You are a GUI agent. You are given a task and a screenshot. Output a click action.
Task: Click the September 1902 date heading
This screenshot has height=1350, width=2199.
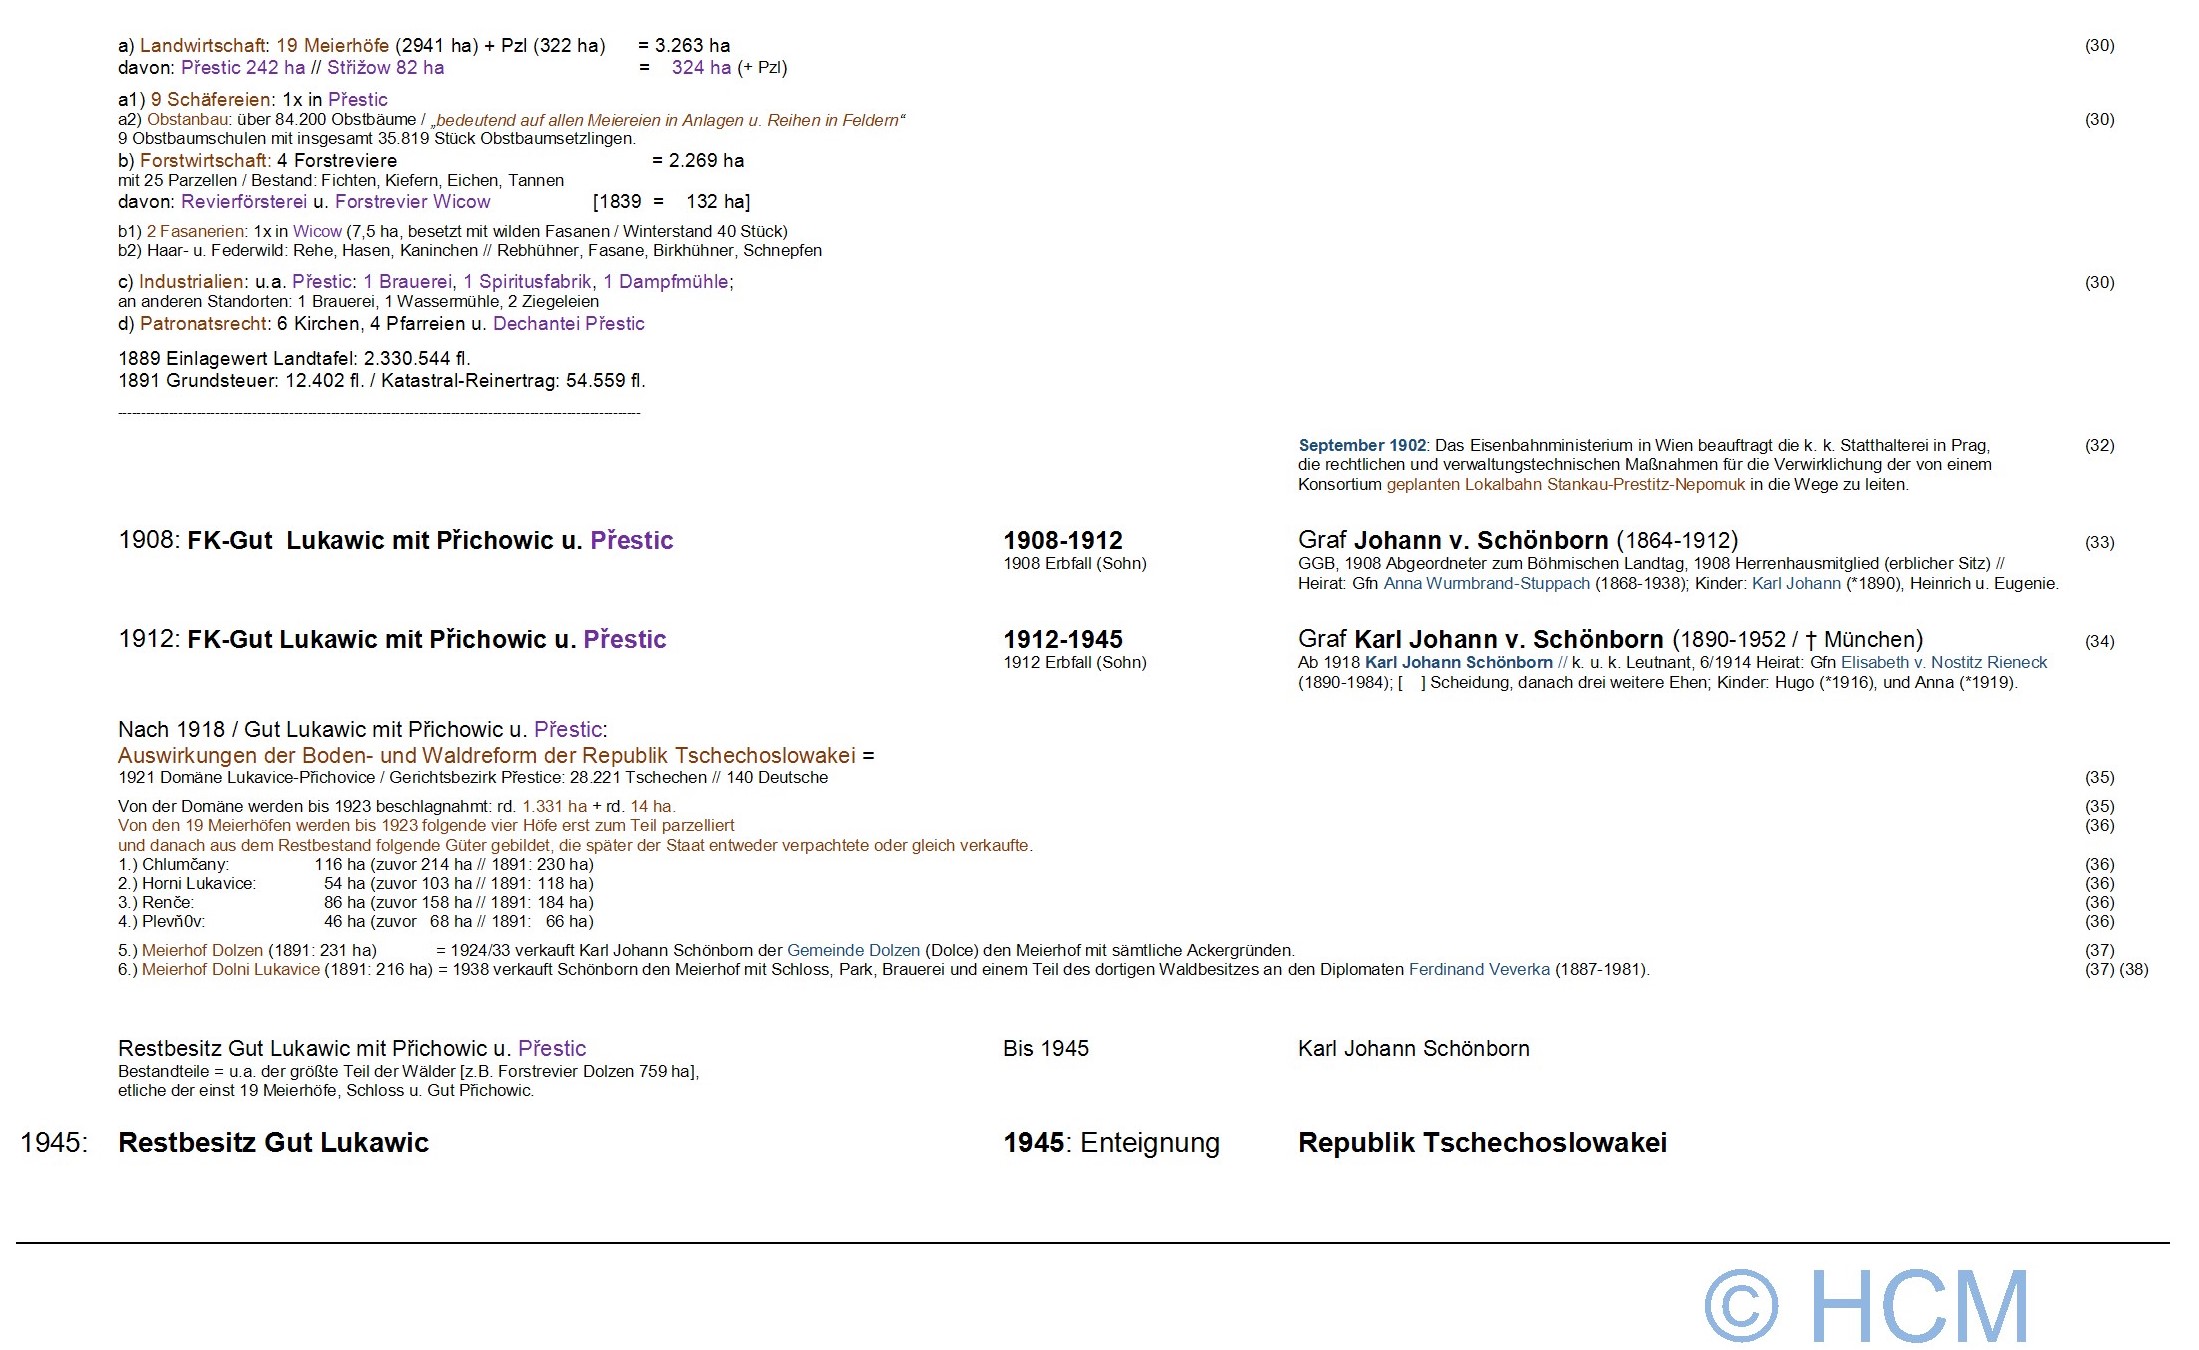(x=1361, y=445)
